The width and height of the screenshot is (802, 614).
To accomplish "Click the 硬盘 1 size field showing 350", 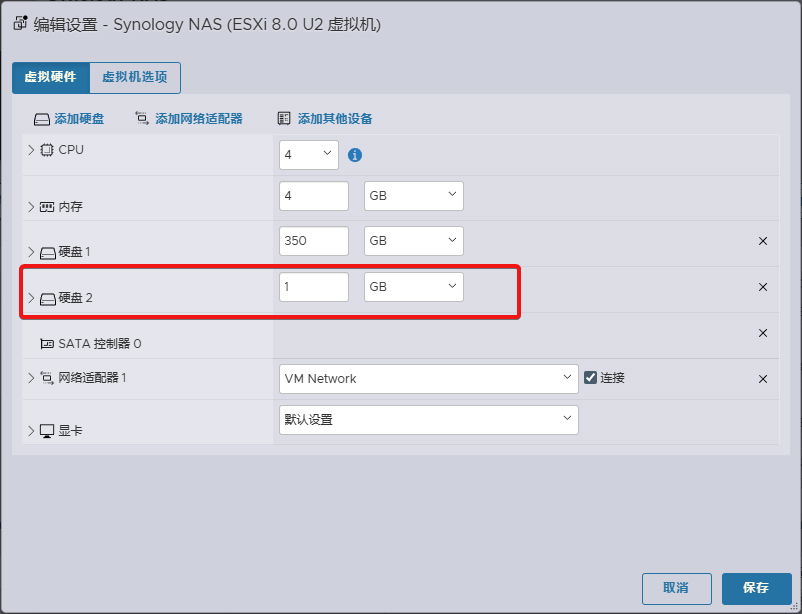I will (314, 240).
